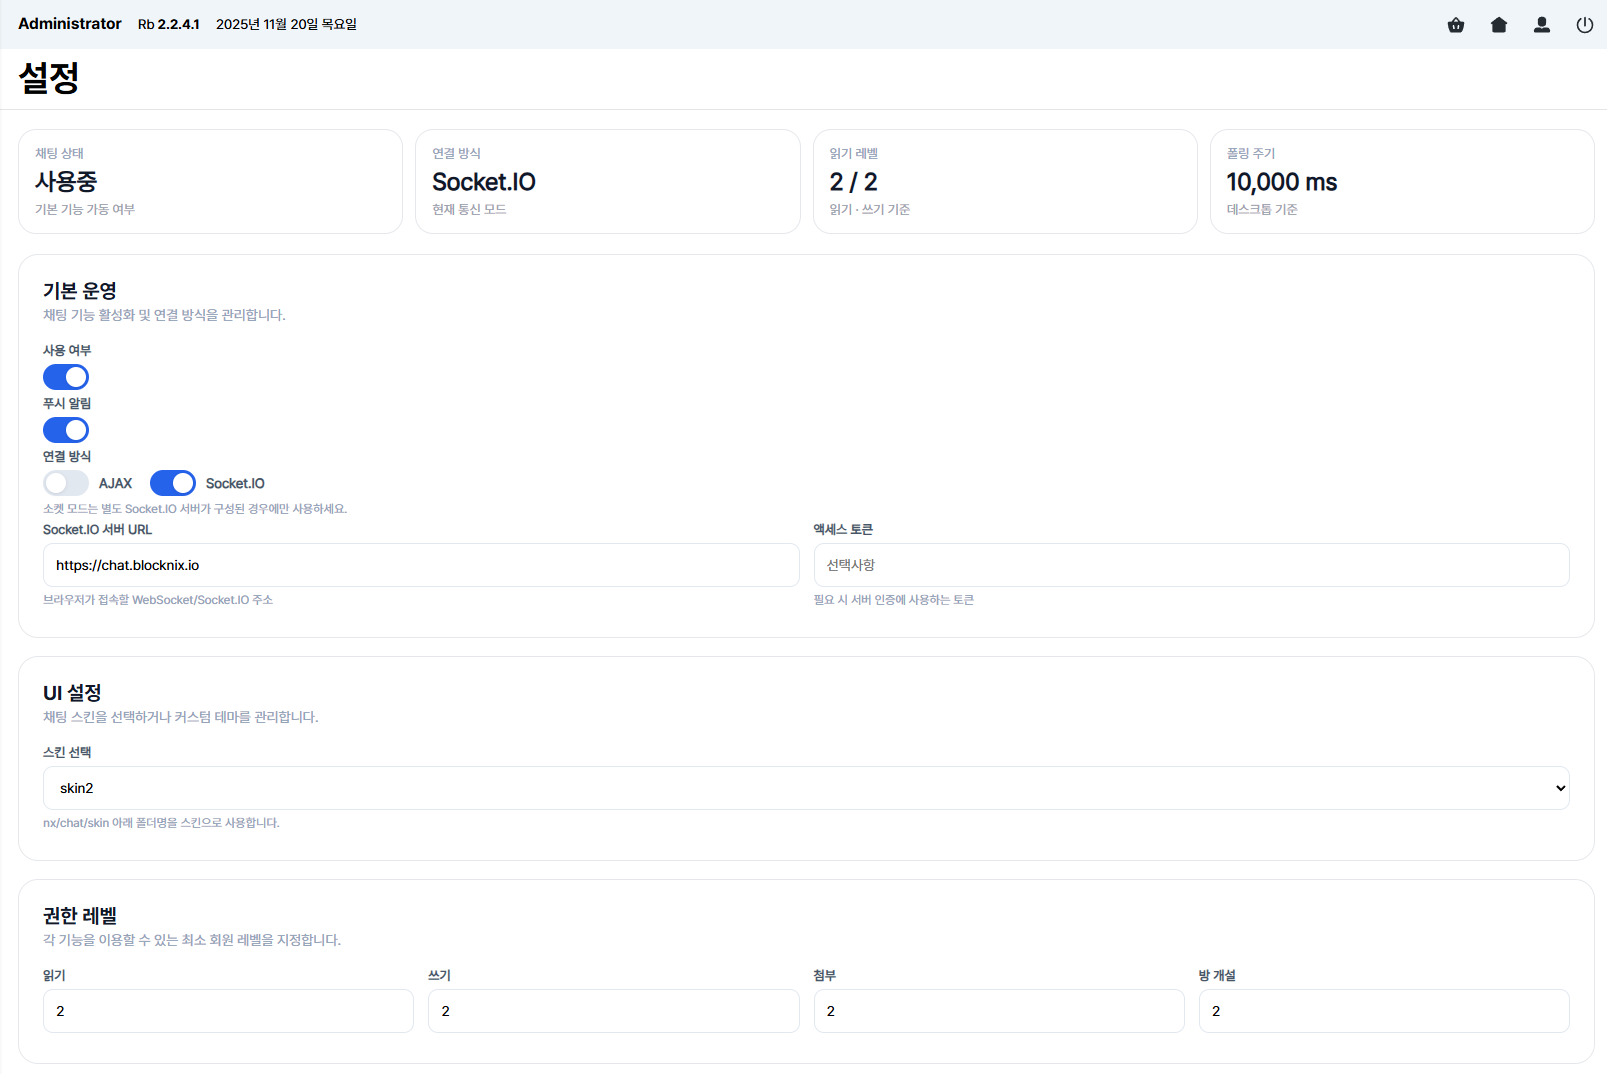Open the 스킨 선택 skin2 dropdown
Screen dimensions: 1607x1074
point(806,788)
